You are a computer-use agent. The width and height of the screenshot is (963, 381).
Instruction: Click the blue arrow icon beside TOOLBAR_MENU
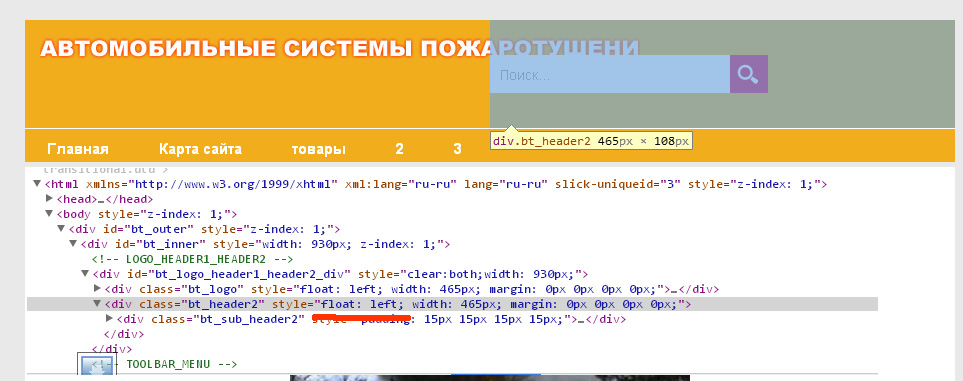coord(96,366)
